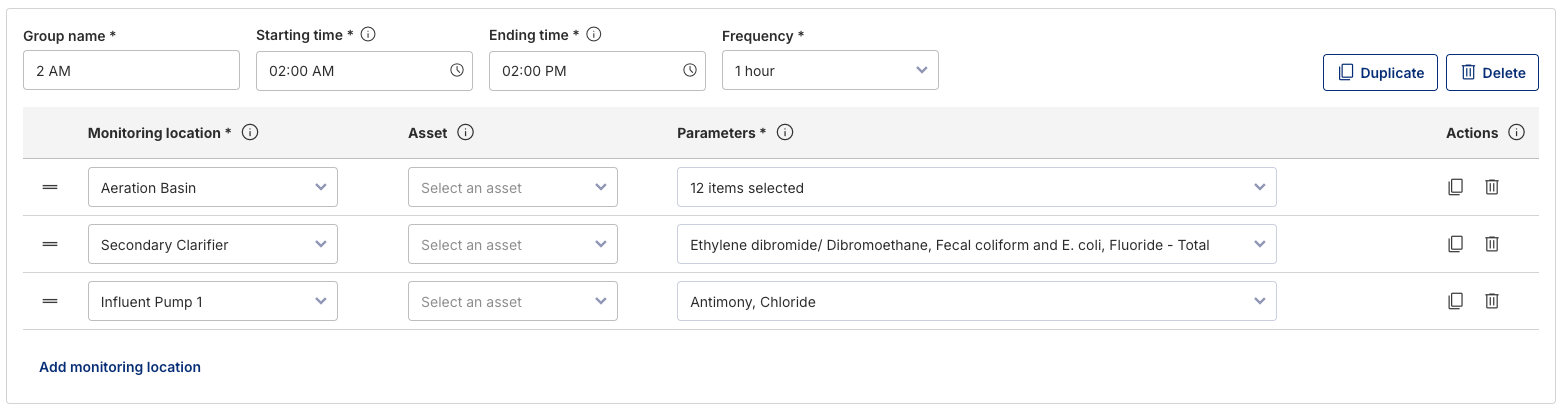Click the info icon beside Ending time
Viewport: 1563px width, 410px height.
pos(594,35)
